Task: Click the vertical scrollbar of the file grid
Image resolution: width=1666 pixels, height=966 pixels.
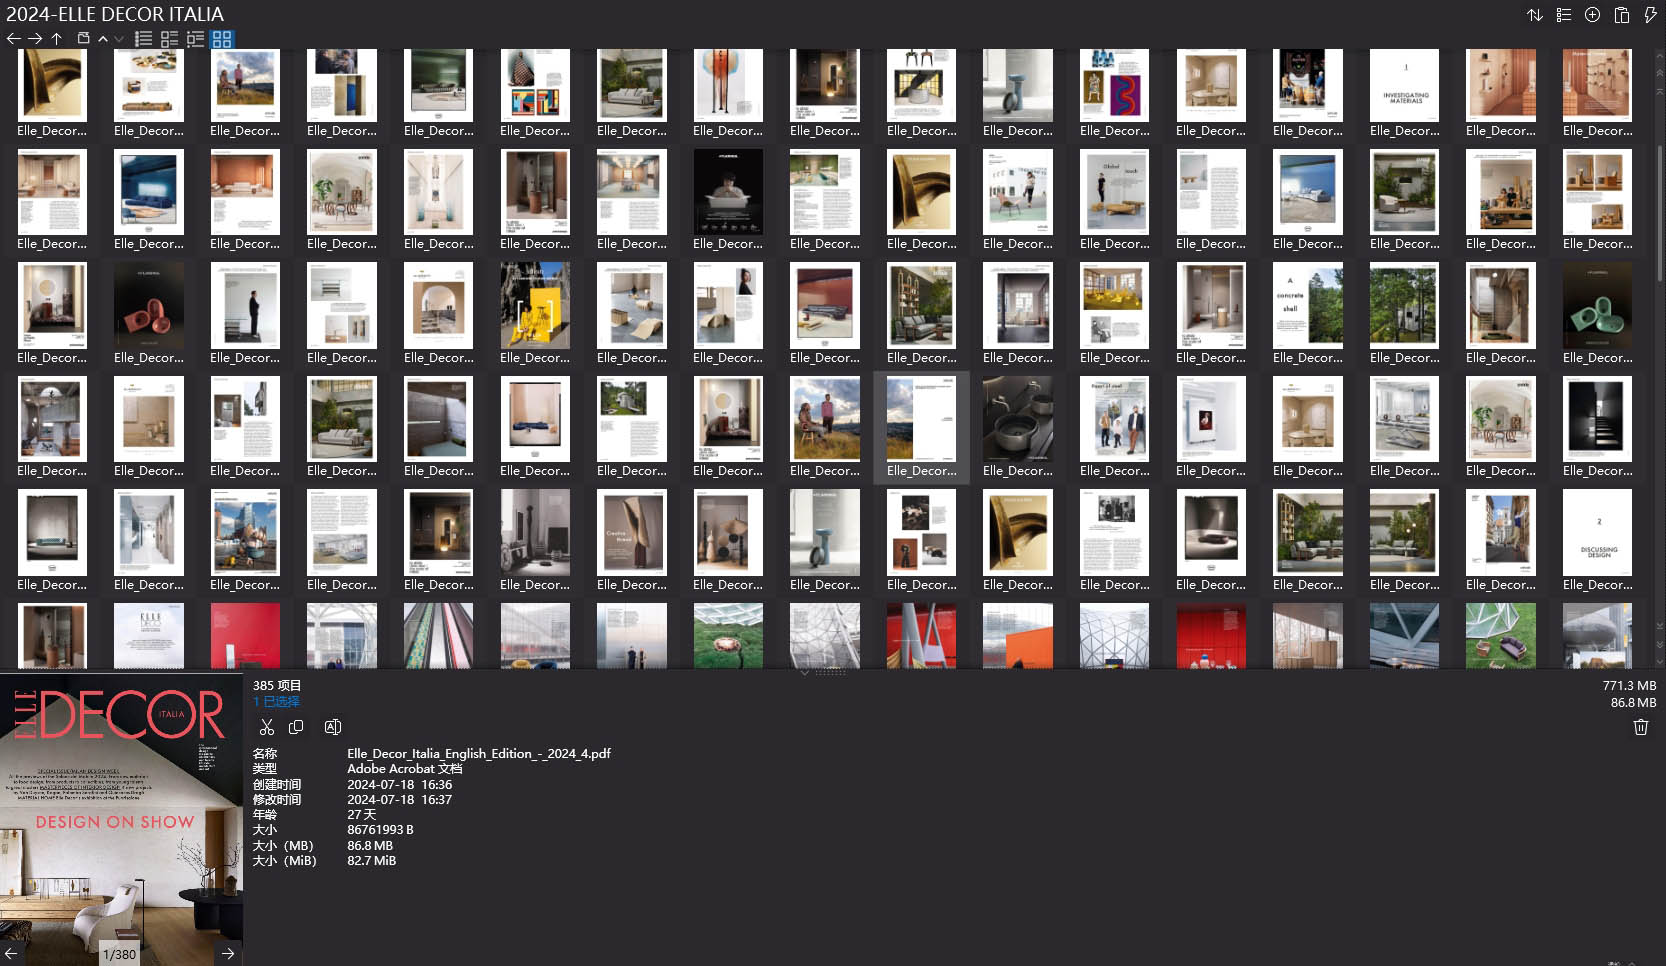Action: [1660, 200]
